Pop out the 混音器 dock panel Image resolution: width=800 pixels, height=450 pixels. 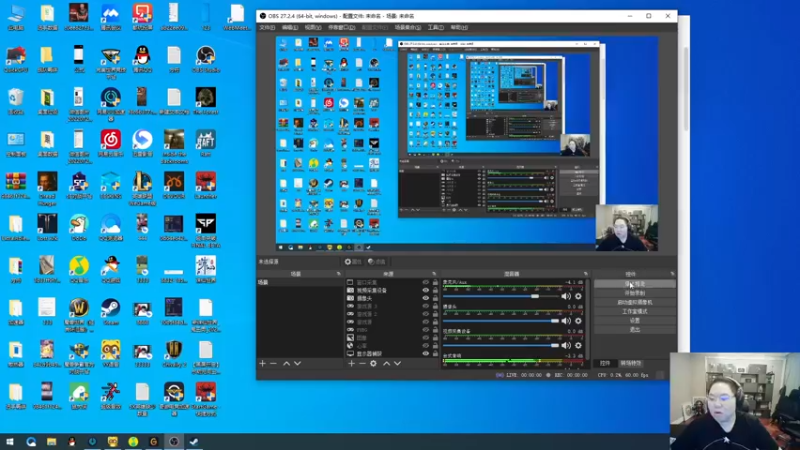pyautogui.click(x=585, y=274)
